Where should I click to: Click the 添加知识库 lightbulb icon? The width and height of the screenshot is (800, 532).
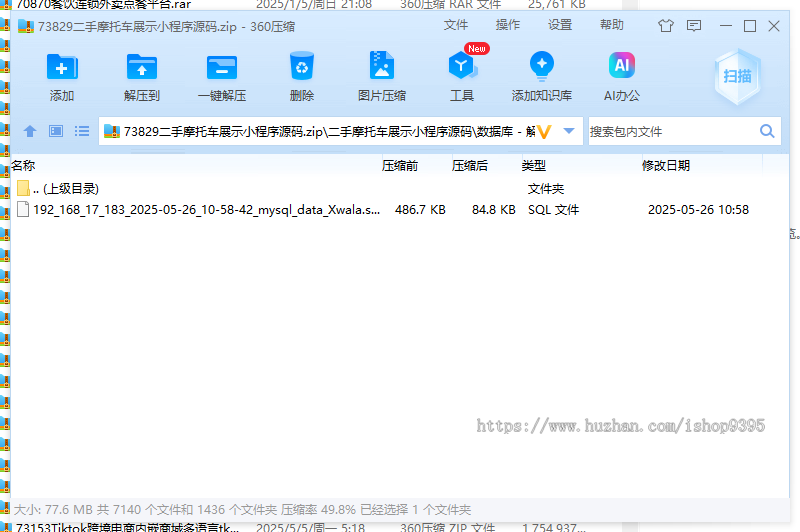click(x=542, y=66)
